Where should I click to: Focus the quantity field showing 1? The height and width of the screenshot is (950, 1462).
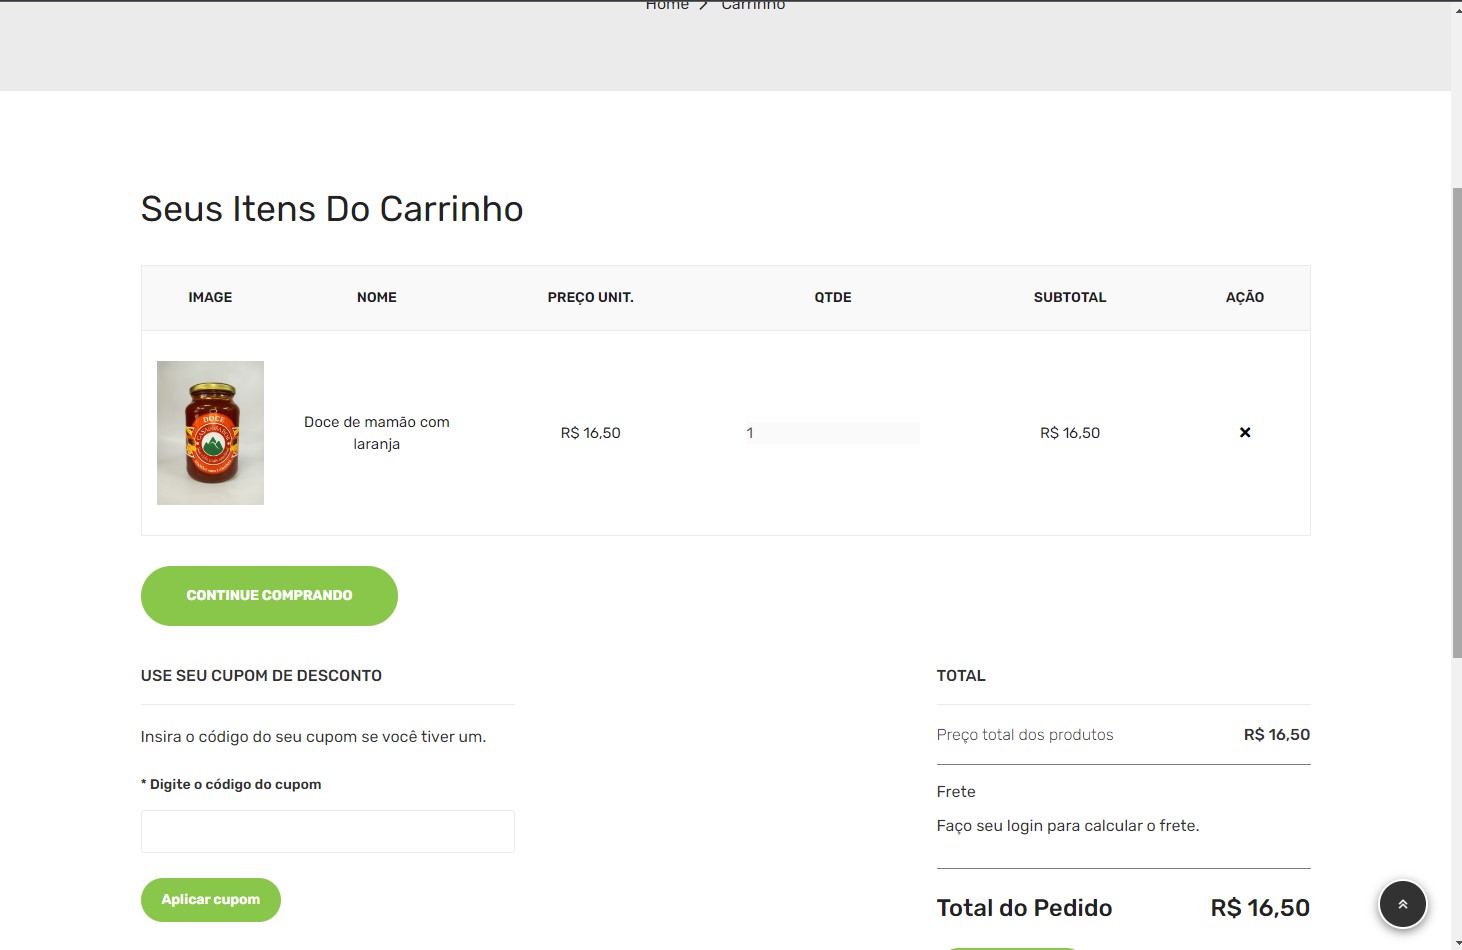click(832, 433)
